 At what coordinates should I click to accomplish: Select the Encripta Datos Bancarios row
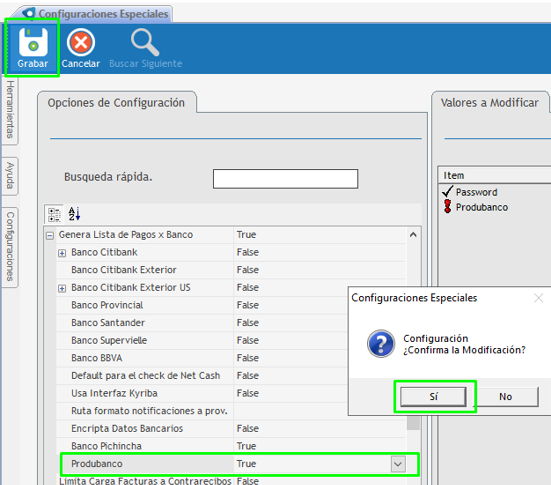pos(127,428)
